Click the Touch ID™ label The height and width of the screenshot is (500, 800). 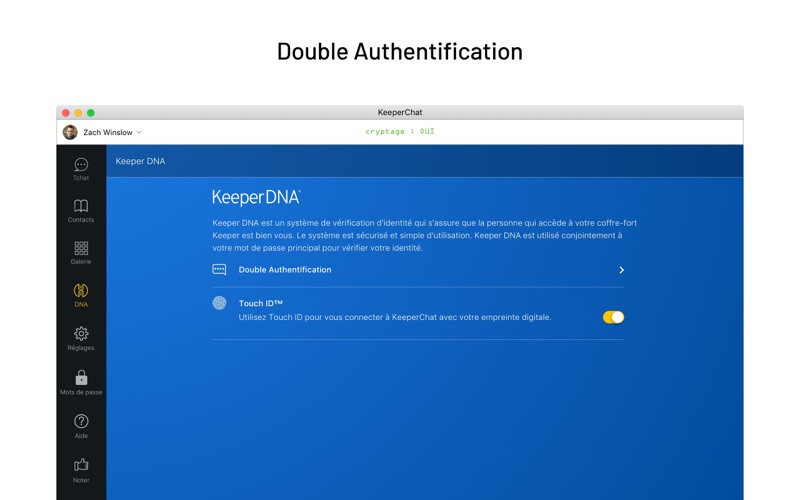coord(261,303)
